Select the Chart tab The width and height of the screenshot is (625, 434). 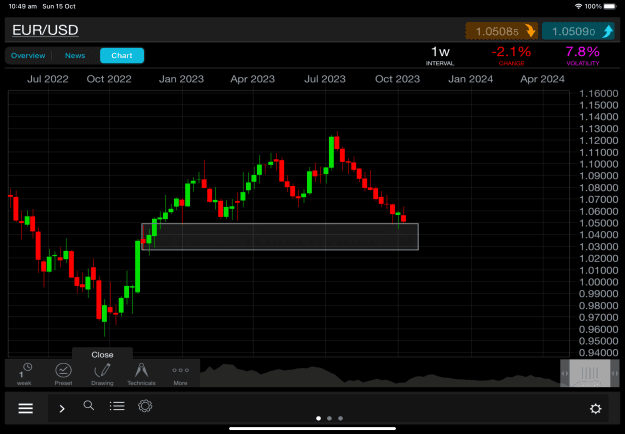(x=122, y=55)
